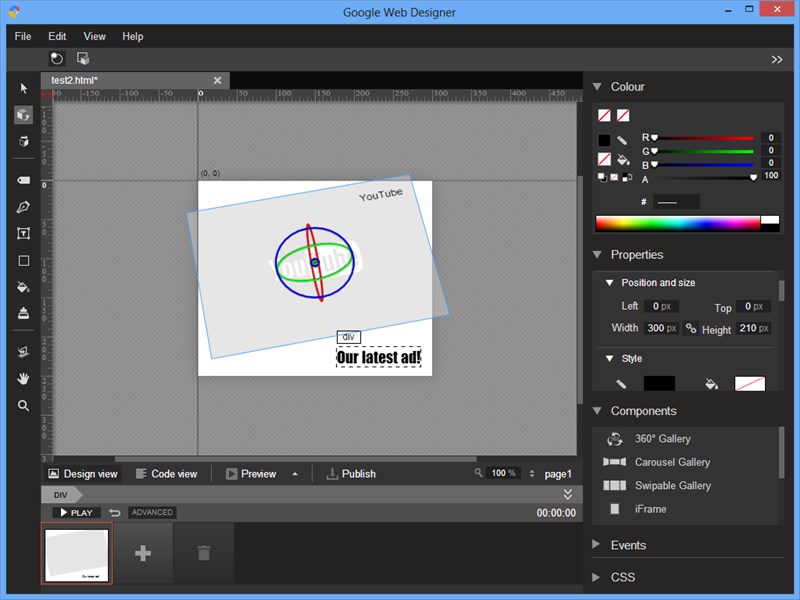Open the page1 page selector
This screenshot has width=800, height=600.
tap(558, 474)
